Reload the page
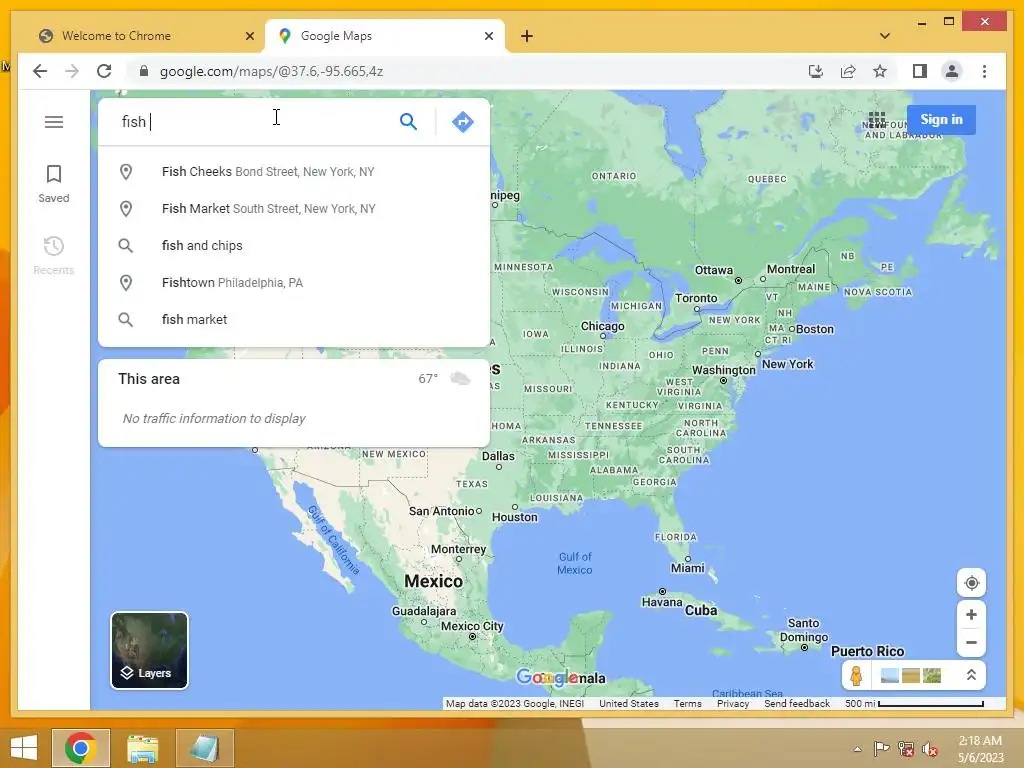This screenshot has height=768, width=1024. click(x=104, y=71)
